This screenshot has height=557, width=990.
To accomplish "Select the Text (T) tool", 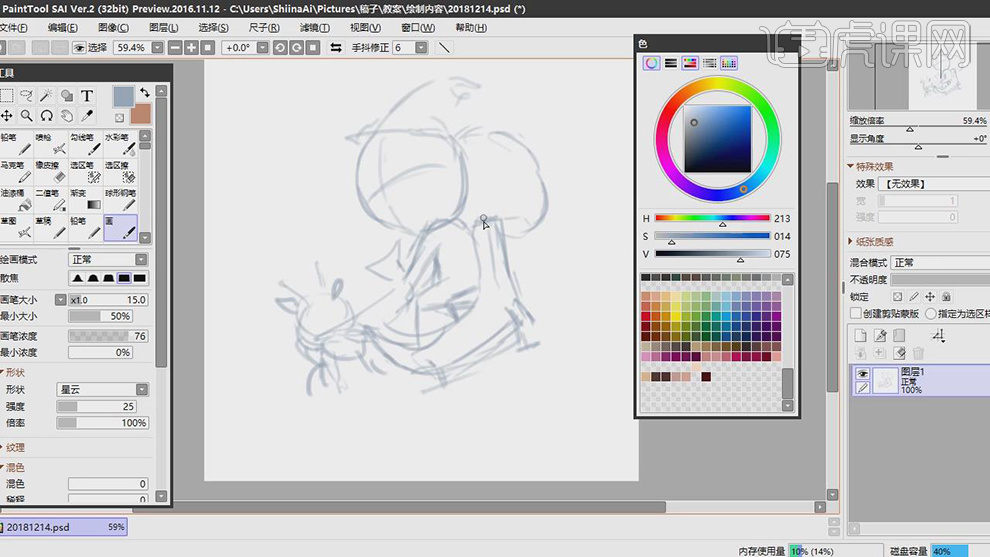I will [86, 95].
